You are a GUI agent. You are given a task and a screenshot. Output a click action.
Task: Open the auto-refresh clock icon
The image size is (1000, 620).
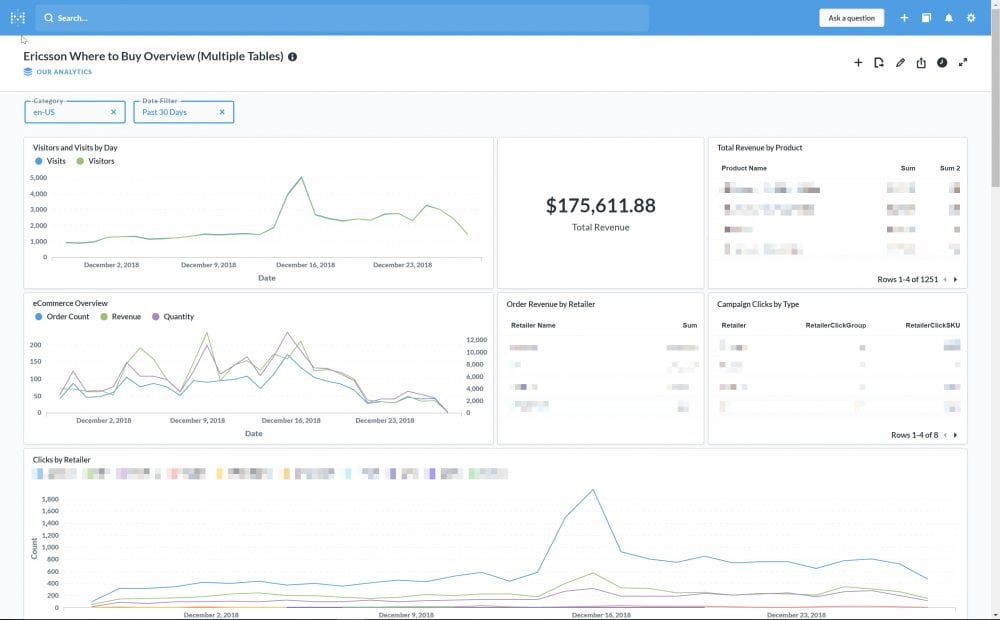tap(942, 63)
